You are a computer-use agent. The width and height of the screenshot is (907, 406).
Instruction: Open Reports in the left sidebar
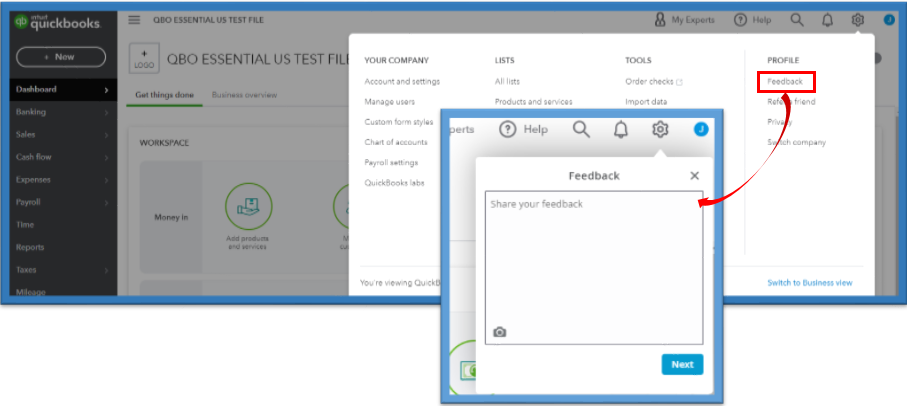30,247
